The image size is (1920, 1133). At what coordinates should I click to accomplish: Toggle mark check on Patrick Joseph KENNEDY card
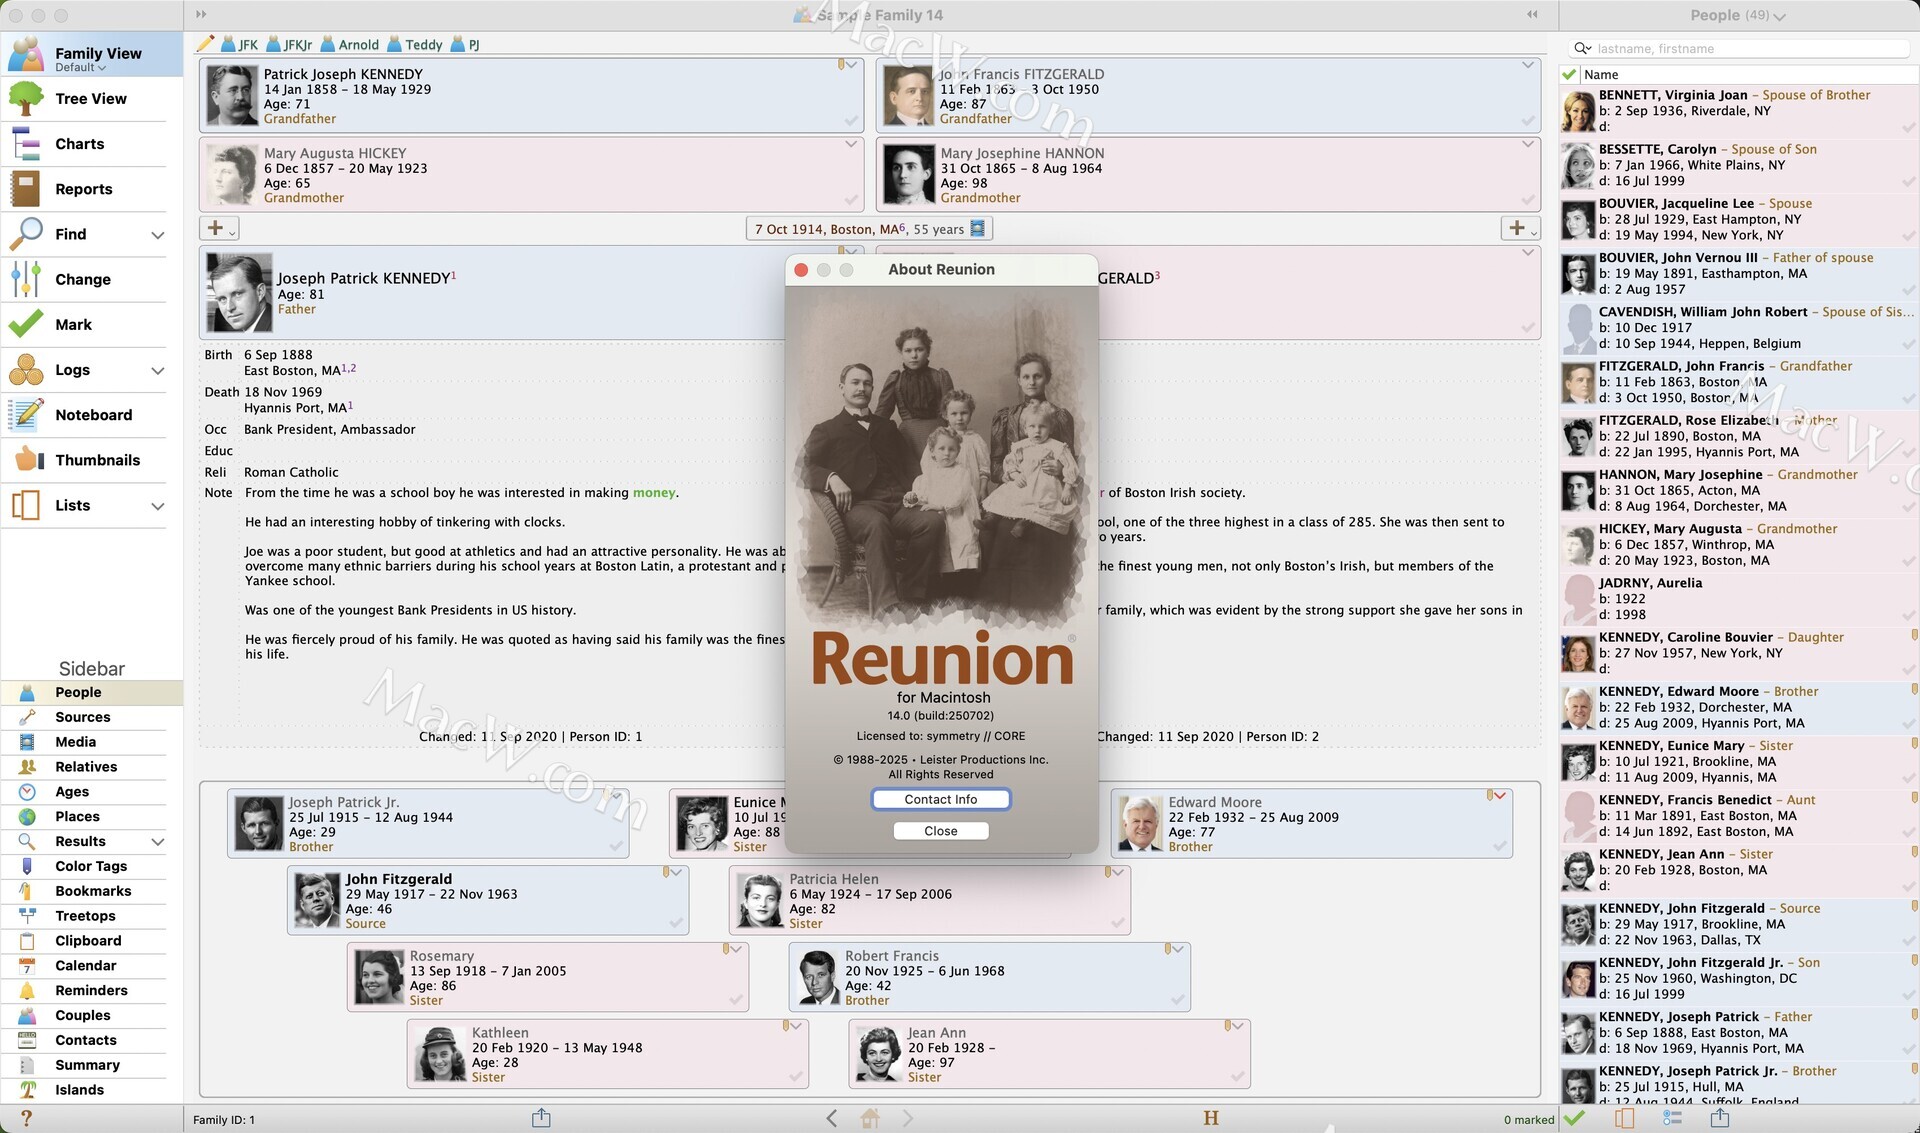(851, 120)
